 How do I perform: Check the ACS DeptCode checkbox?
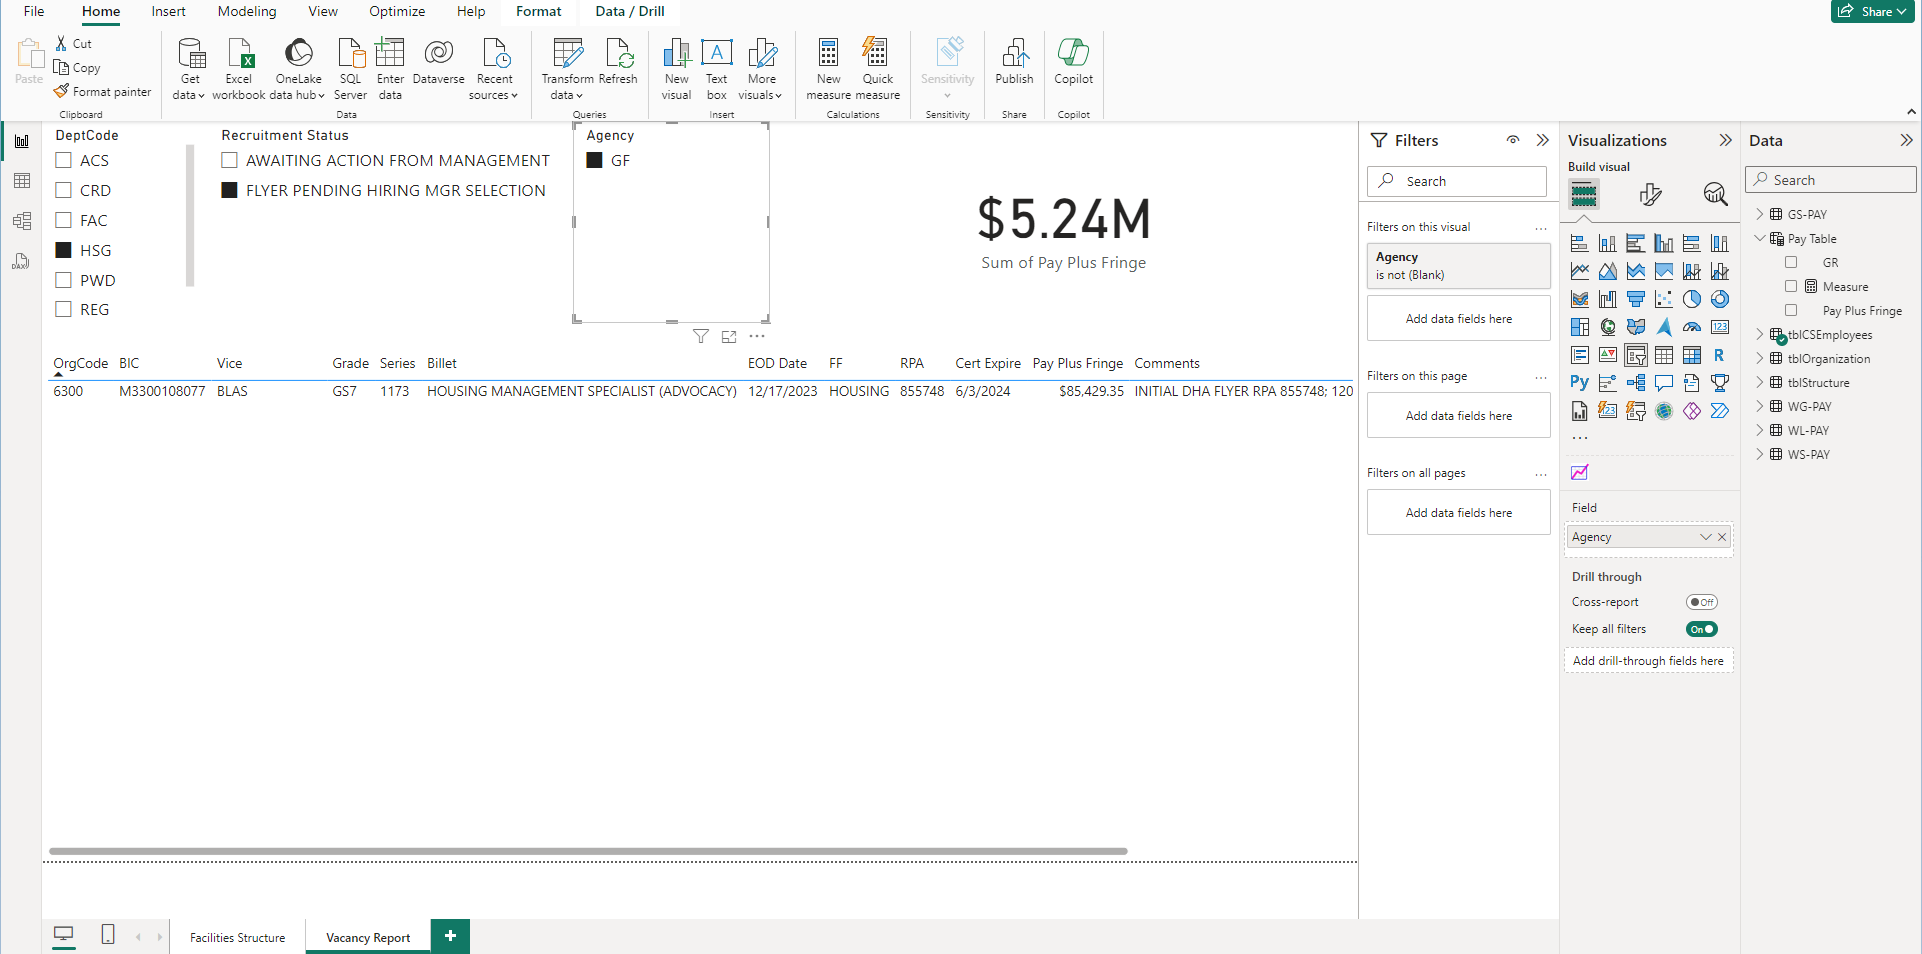(63, 160)
